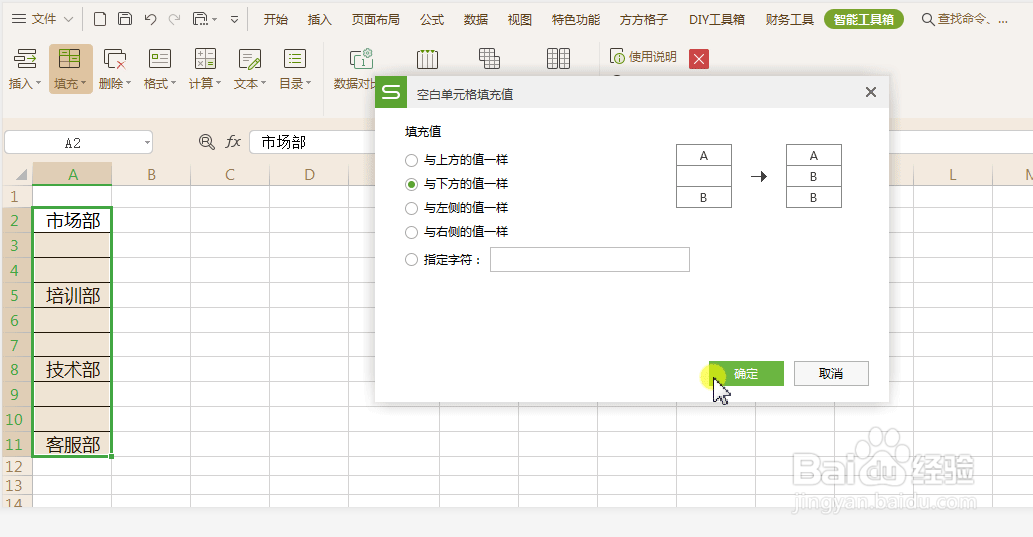Create a new document icon
The height and width of the screenshot is (537, 1033).
point(100,19)
